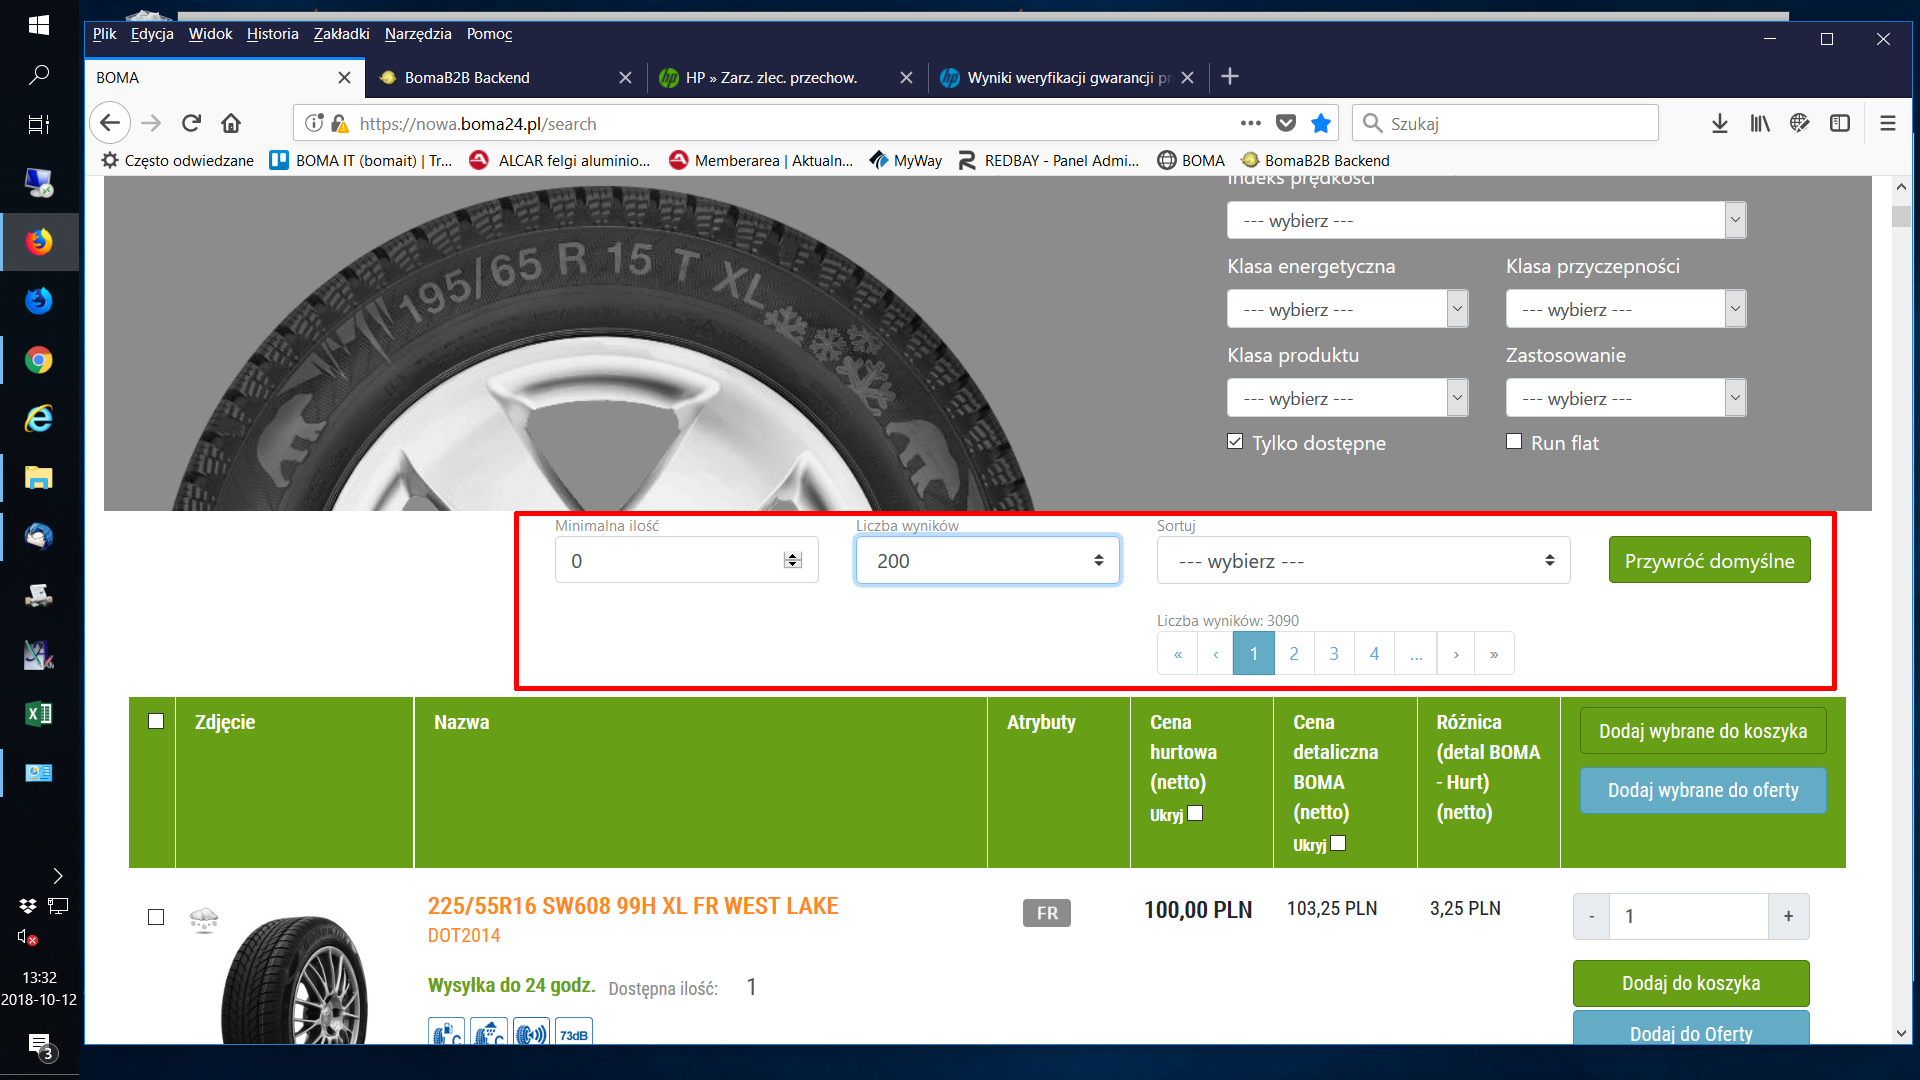This screenshot has width=1920, height=1080.
Task: Click the plus quantity stepper button
Action: point(1788,916)
